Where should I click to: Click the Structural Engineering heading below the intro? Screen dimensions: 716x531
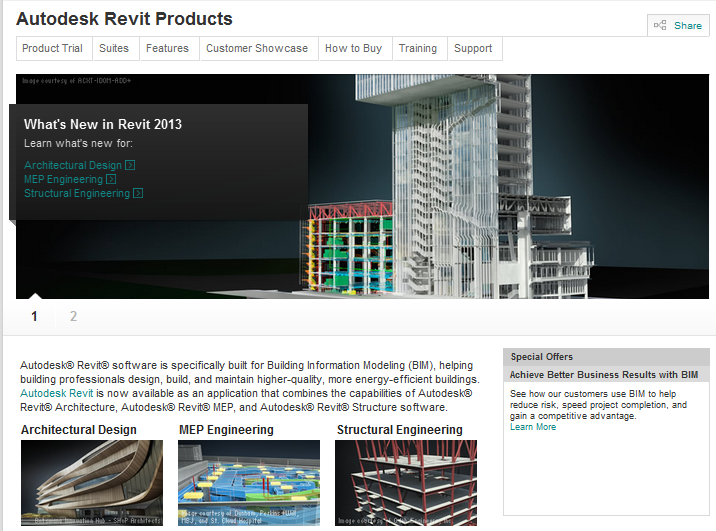click(x=400, y=430)
